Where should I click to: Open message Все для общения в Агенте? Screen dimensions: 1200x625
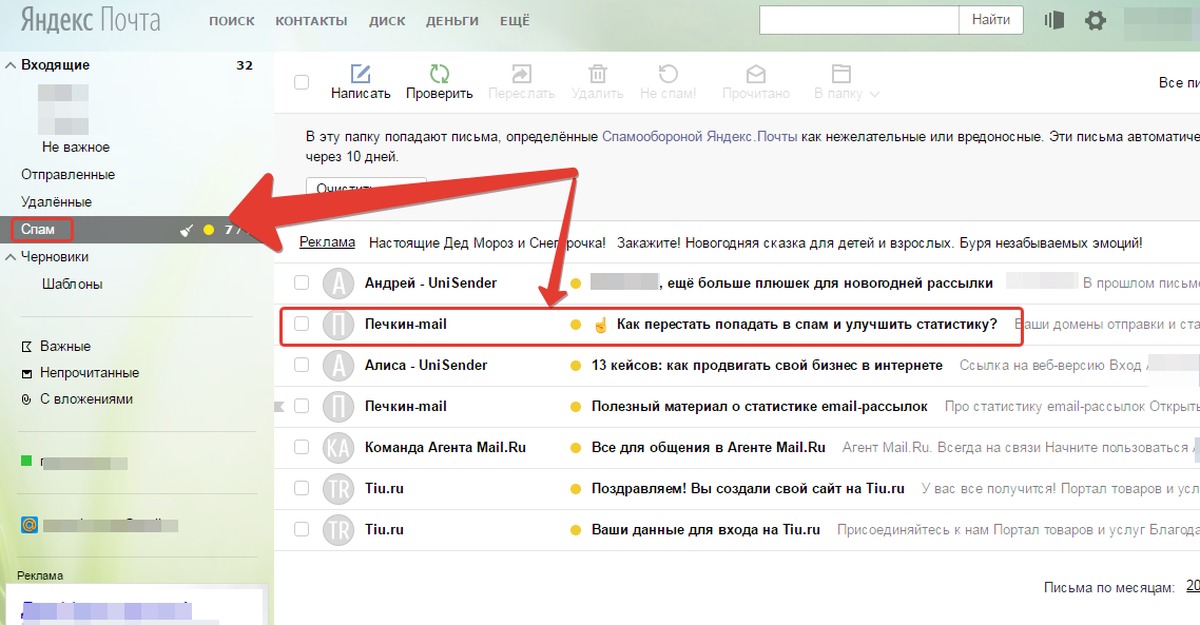point(708,447)
